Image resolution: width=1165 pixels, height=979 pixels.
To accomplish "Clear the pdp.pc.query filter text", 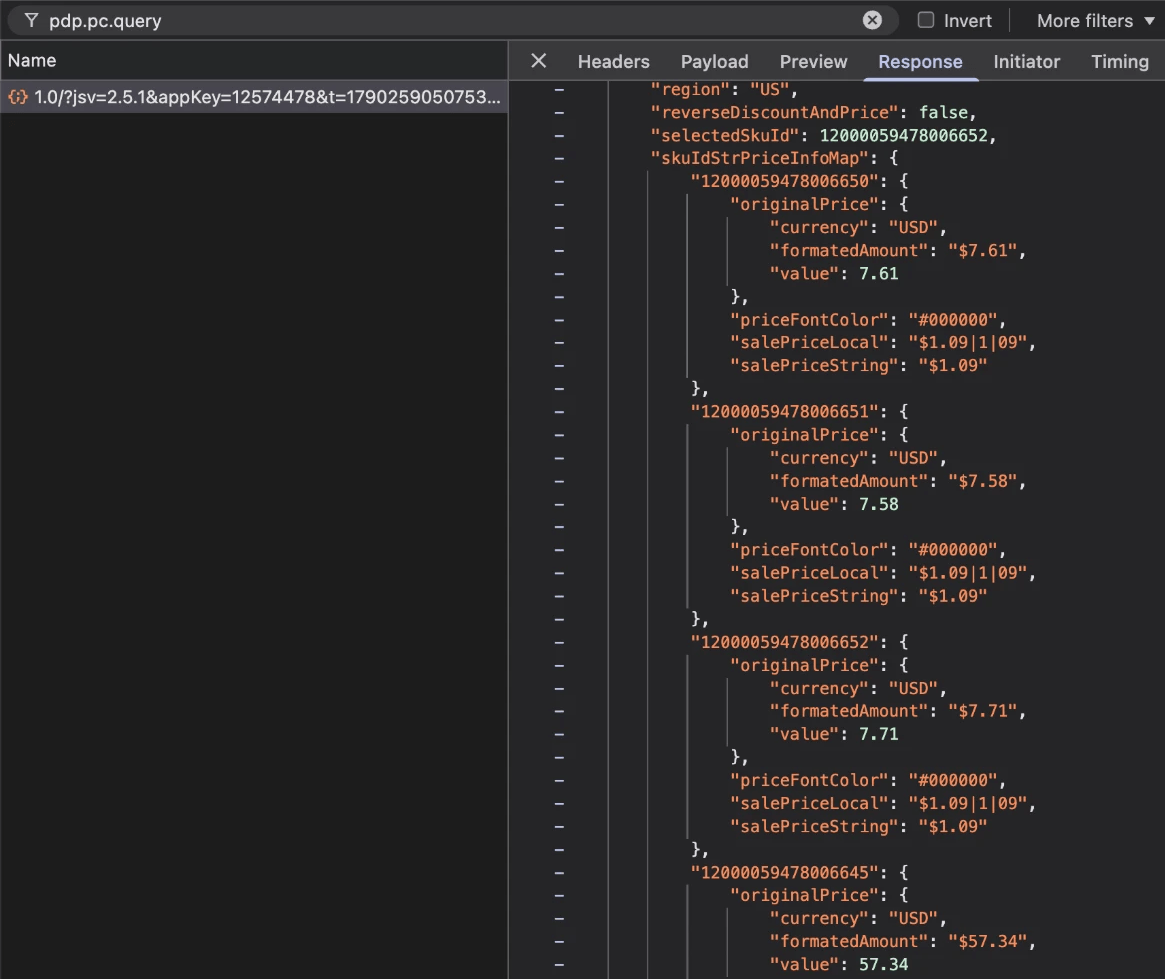I will [x=872, y=20].
